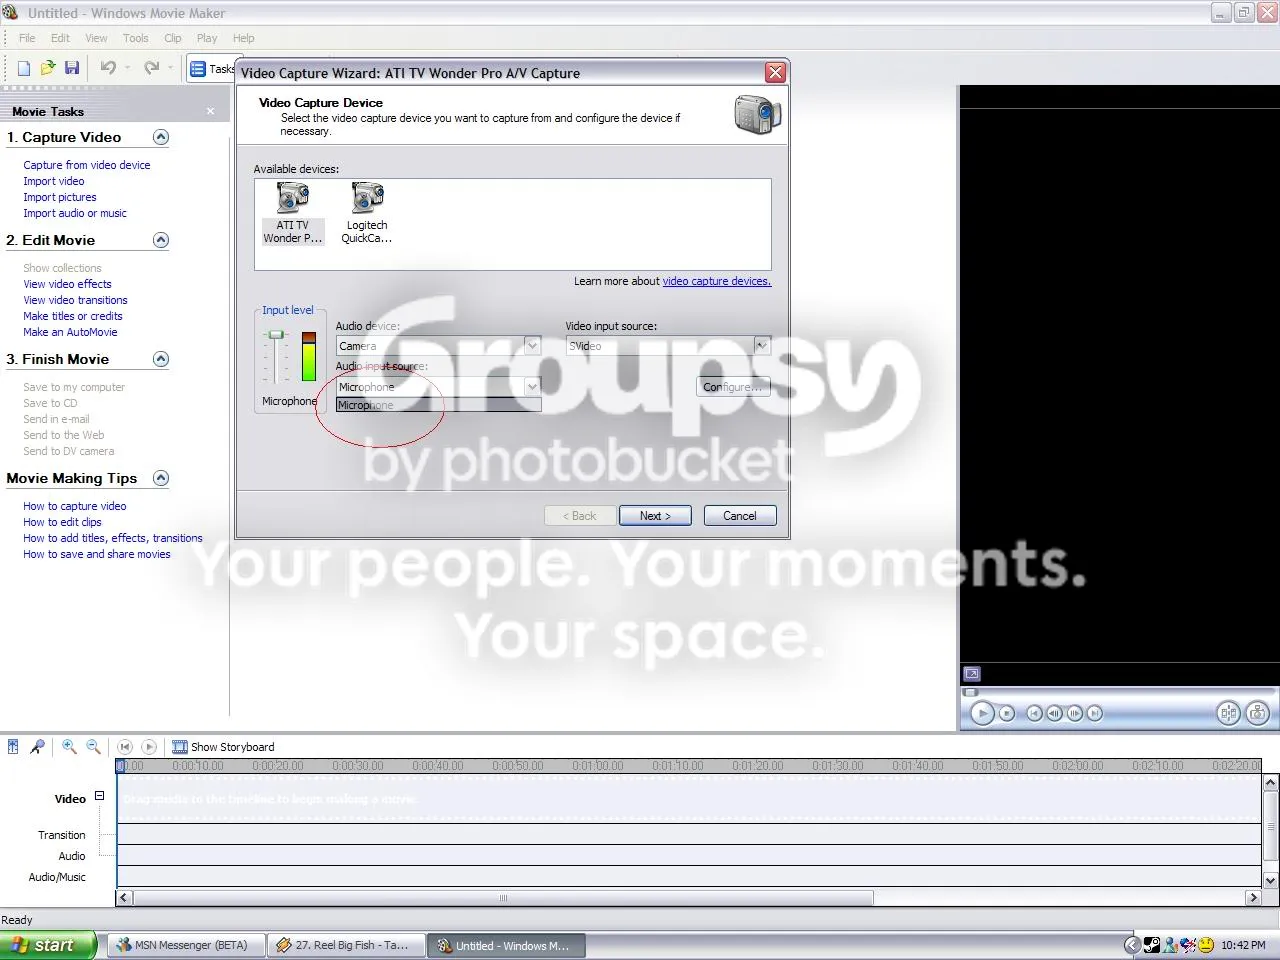This screenshot has height=960, width=1280.
Task: Click Capture from video device link
Action: (87, 165)
